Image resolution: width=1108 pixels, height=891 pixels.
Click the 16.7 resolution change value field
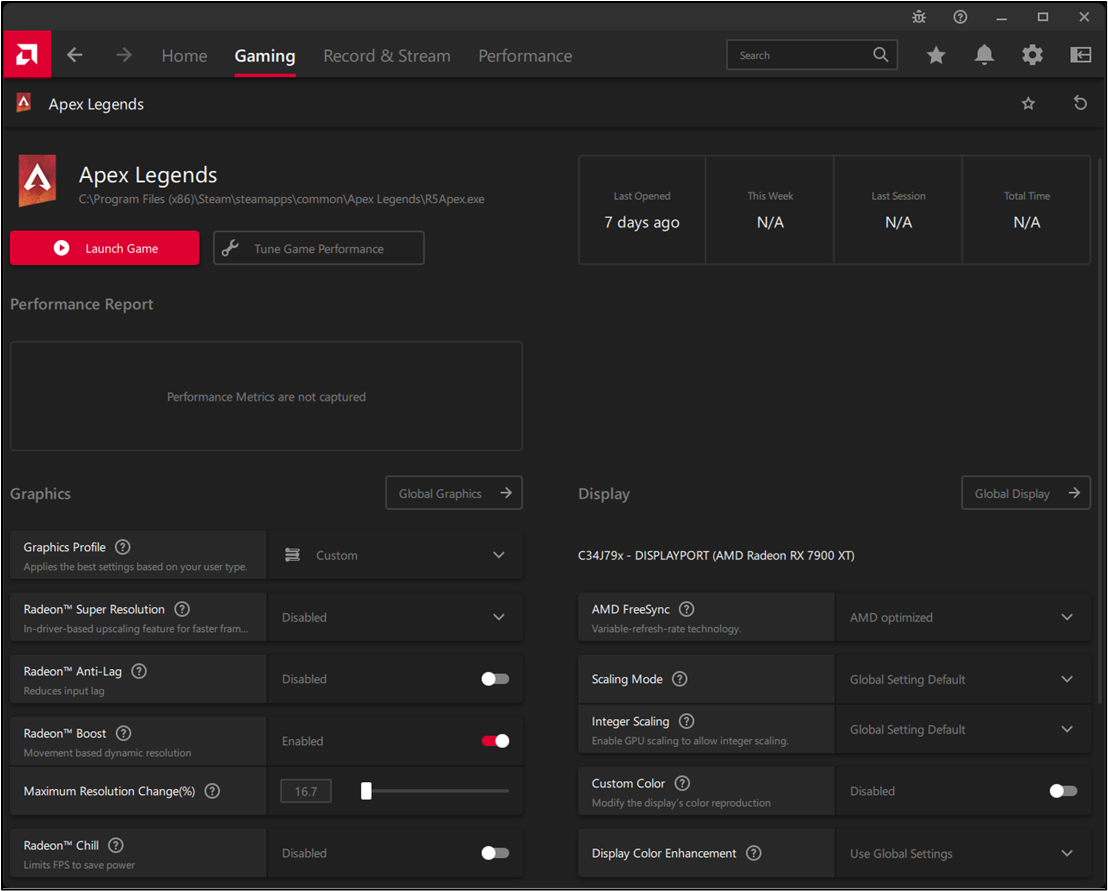pyautogui.click(x=306, y=791)
